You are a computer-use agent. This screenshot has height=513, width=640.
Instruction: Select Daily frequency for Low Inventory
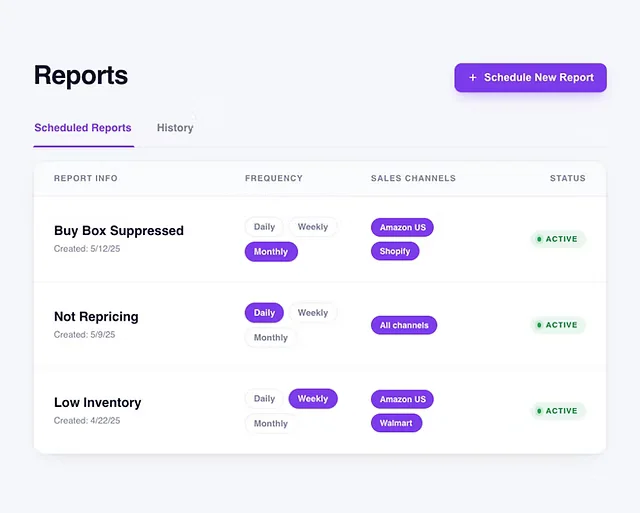pos(264,399)
